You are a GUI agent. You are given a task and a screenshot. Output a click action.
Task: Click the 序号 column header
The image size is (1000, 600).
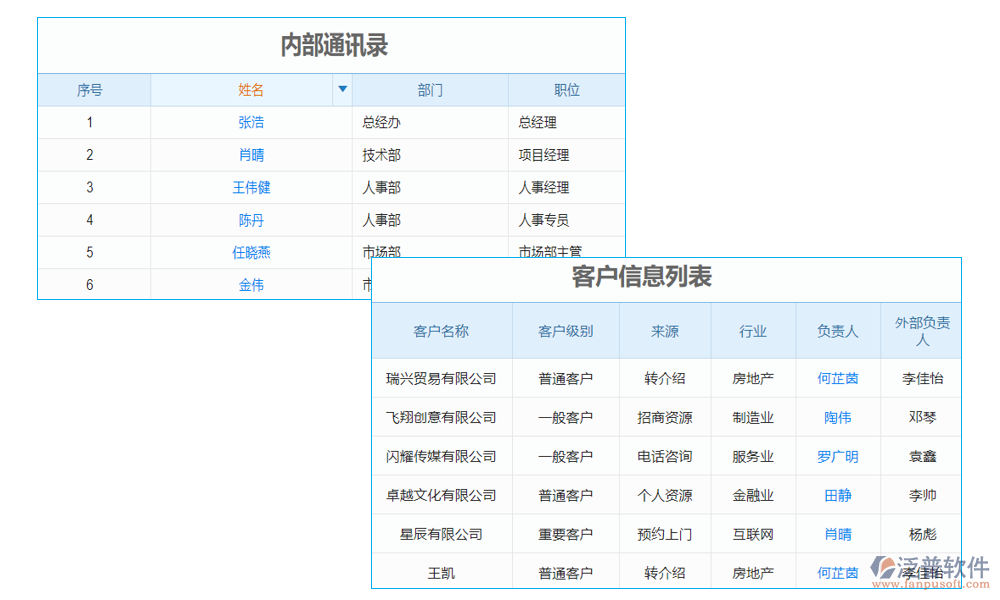coord(93,89)
